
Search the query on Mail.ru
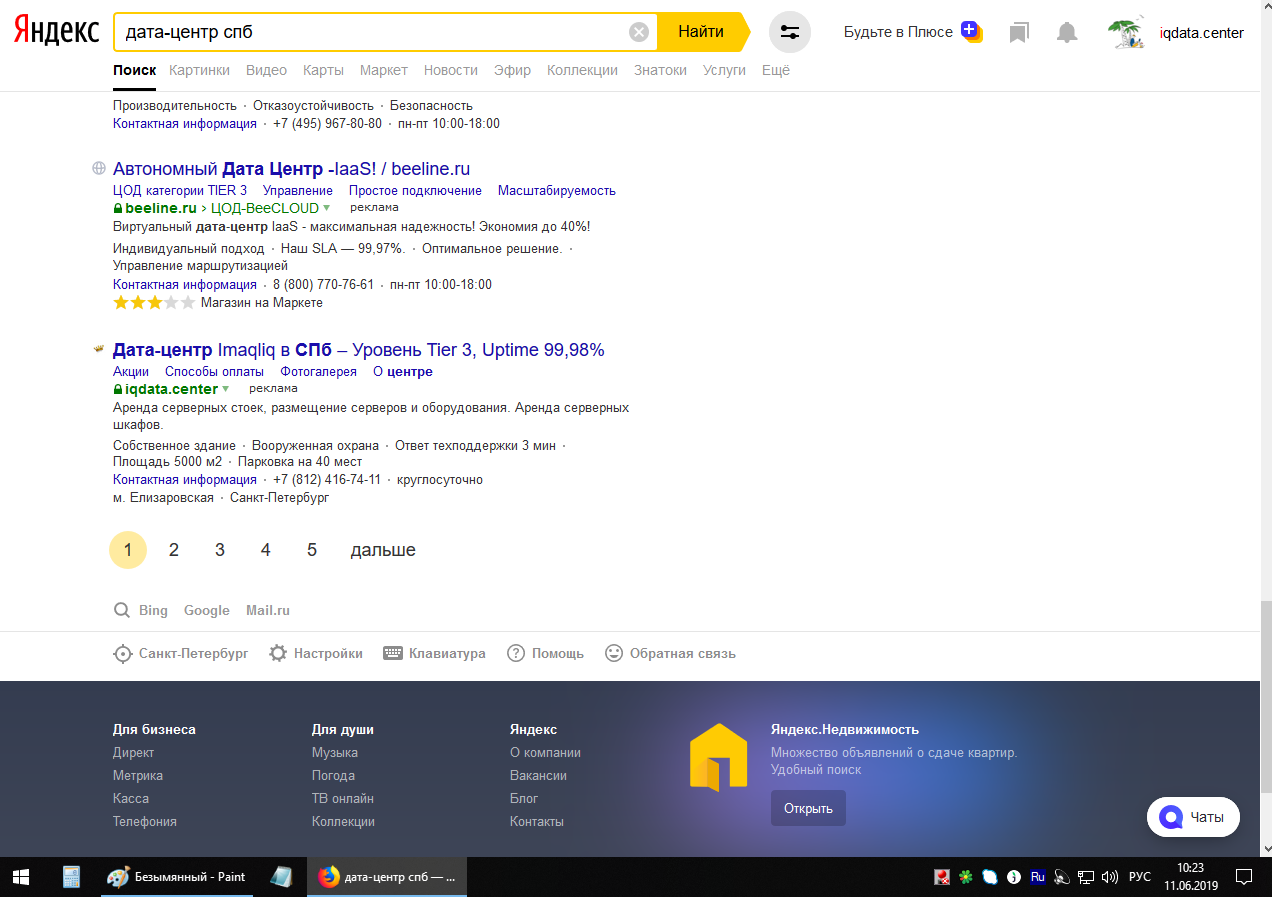point(268,610)
